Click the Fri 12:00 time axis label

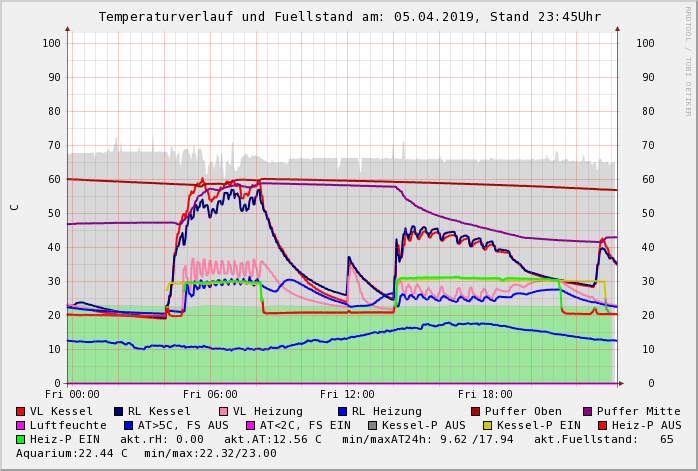tap(347, 394)
